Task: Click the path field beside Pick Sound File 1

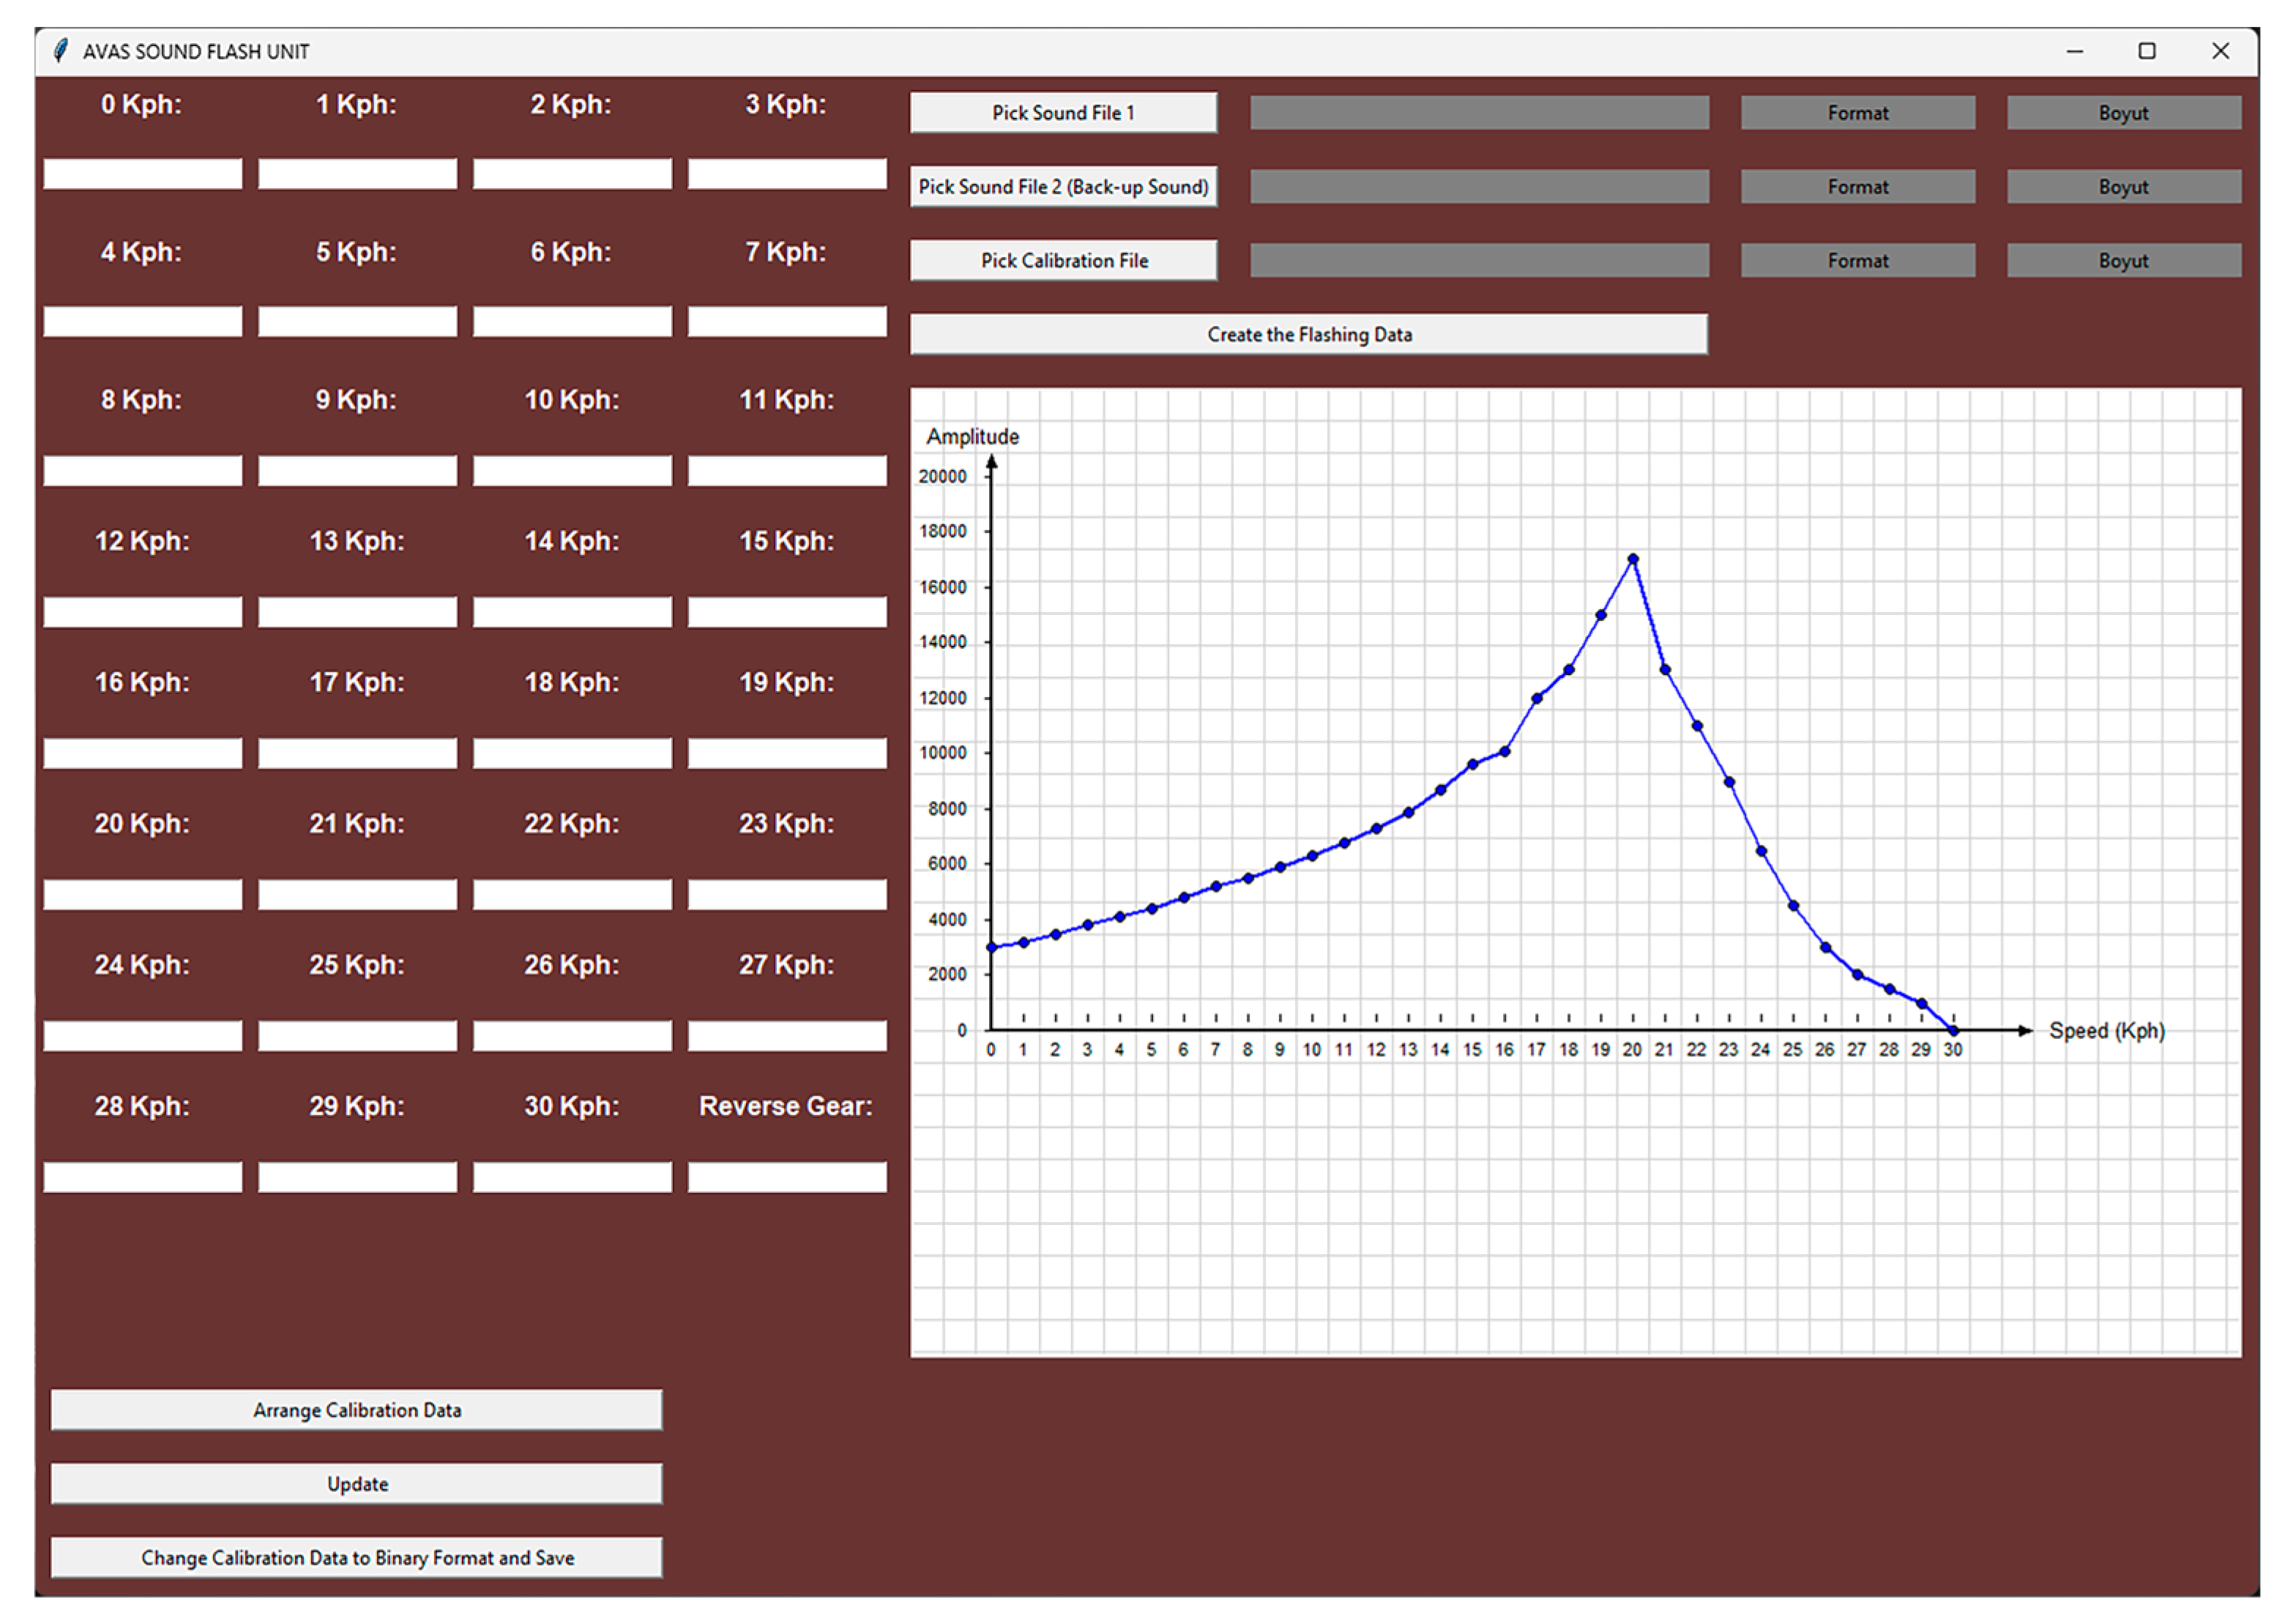Action: point(1479,113)
